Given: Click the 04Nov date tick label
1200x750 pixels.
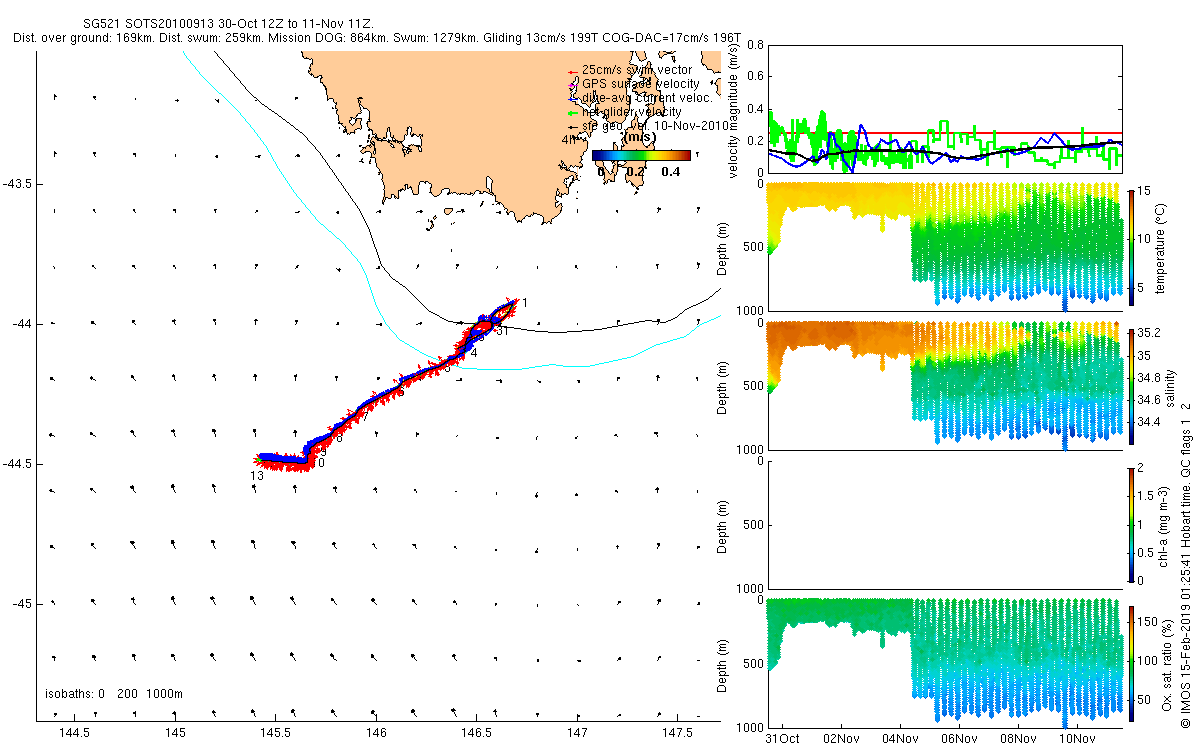Looking at the screenshot, I should pyautogui.click(x=900, y=739).
